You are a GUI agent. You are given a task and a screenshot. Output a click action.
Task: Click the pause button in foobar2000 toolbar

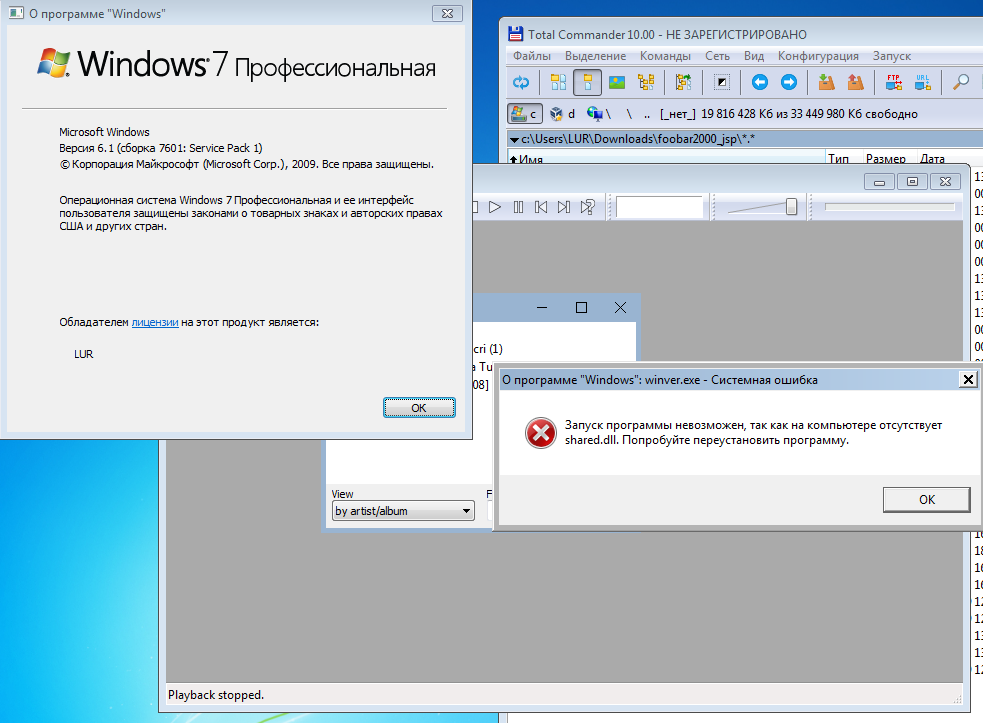pos(518,207)
